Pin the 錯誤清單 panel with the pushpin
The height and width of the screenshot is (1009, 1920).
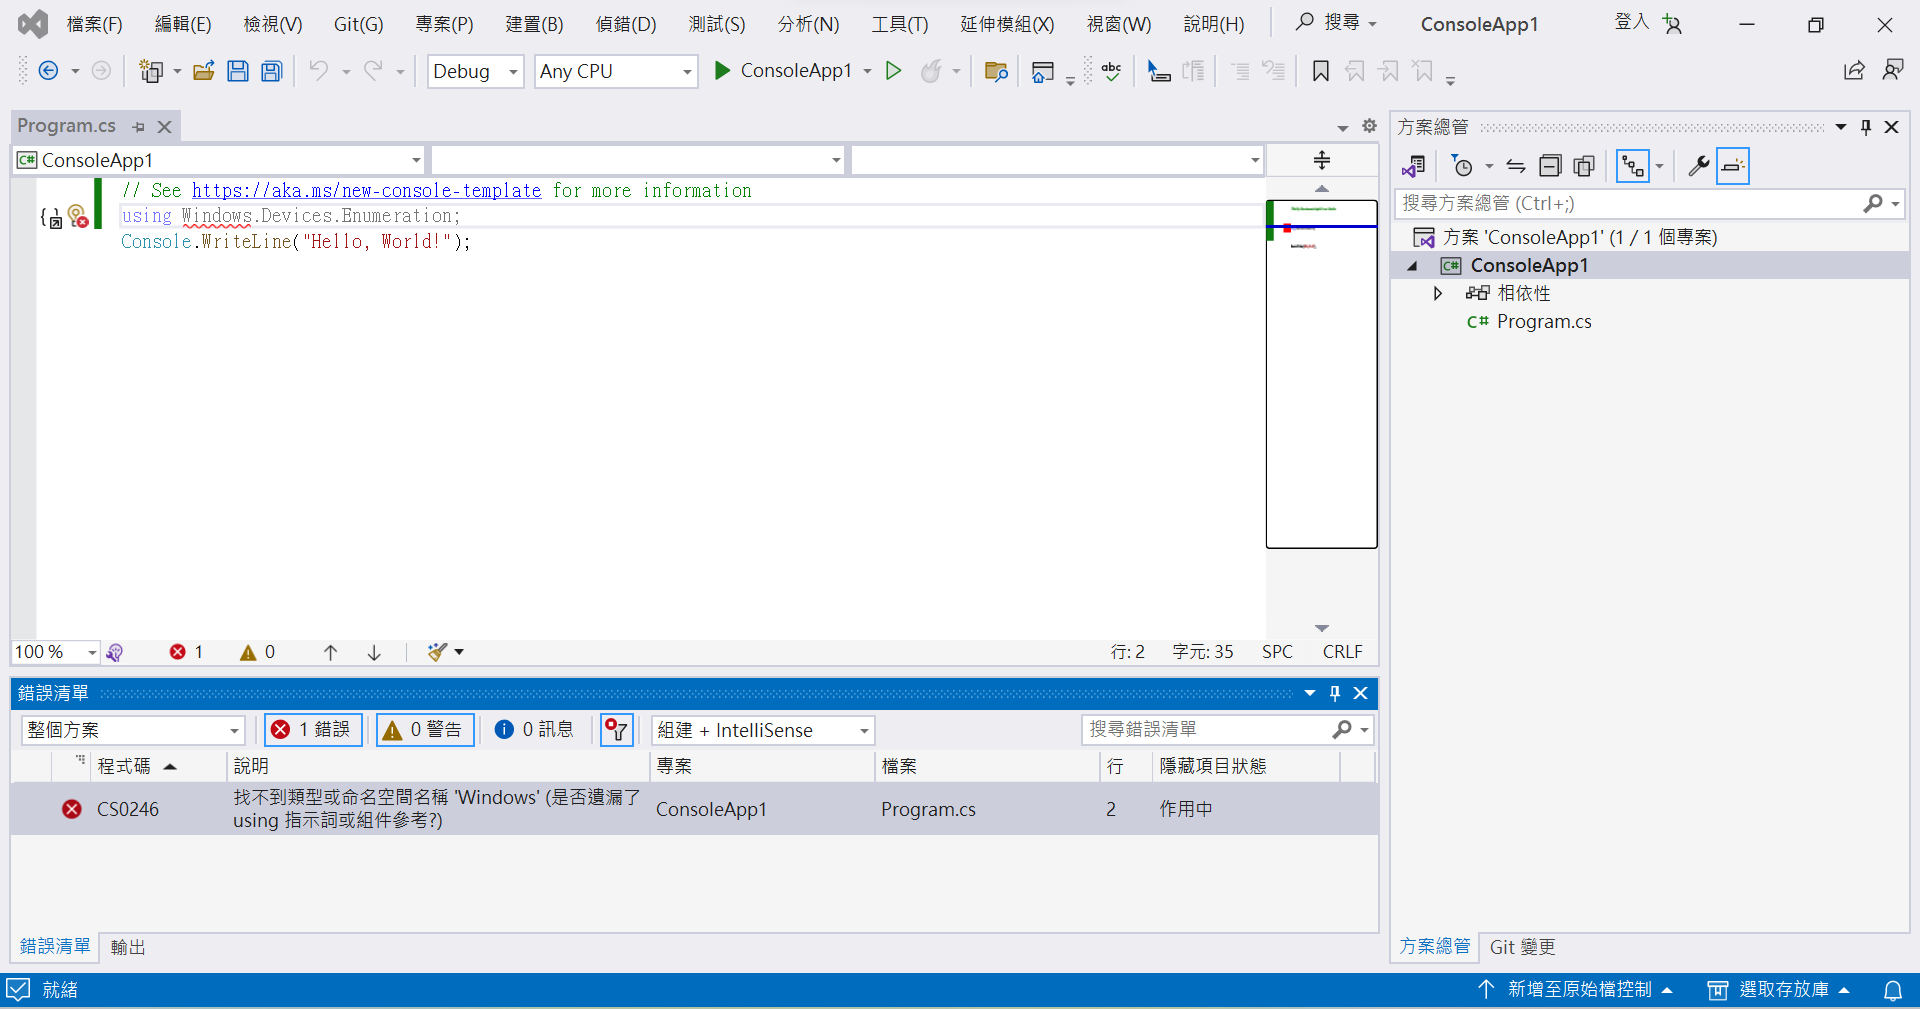click(x=1335, y=693)
